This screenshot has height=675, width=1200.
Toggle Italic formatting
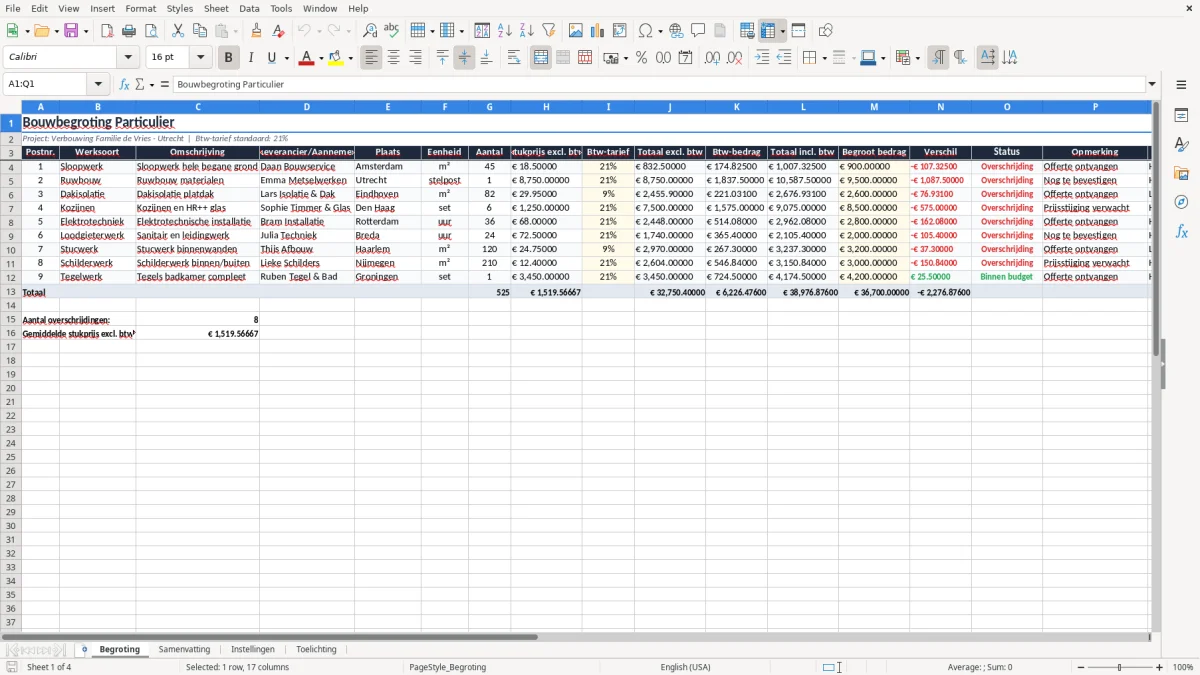251,58
